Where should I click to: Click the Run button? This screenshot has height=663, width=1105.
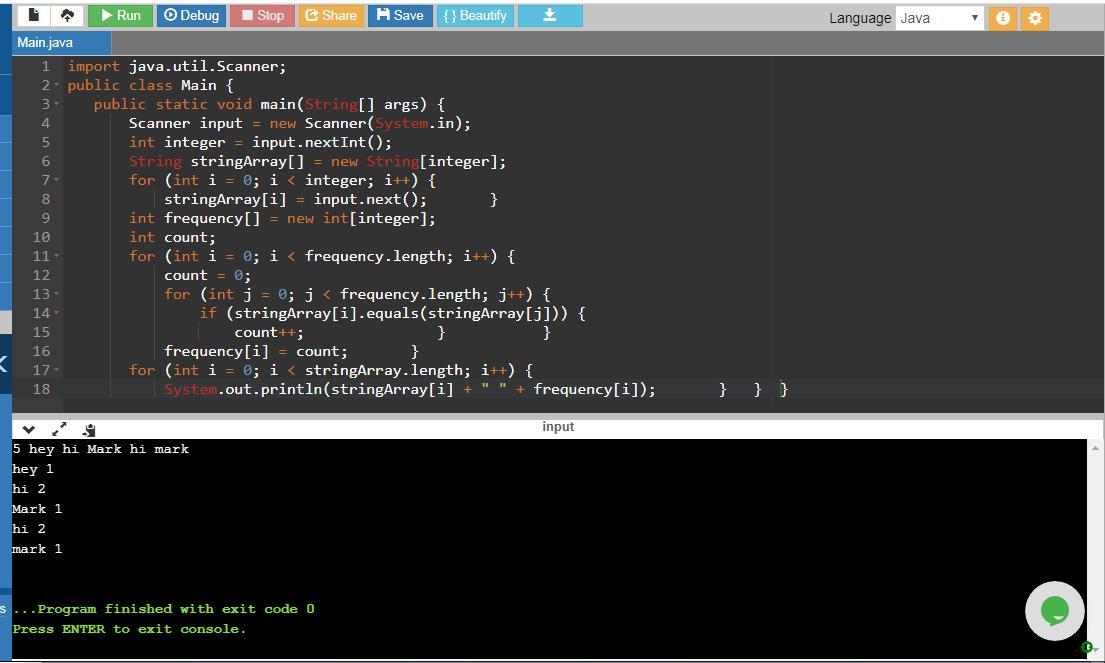pyautogui.click(x=120, y=15)
